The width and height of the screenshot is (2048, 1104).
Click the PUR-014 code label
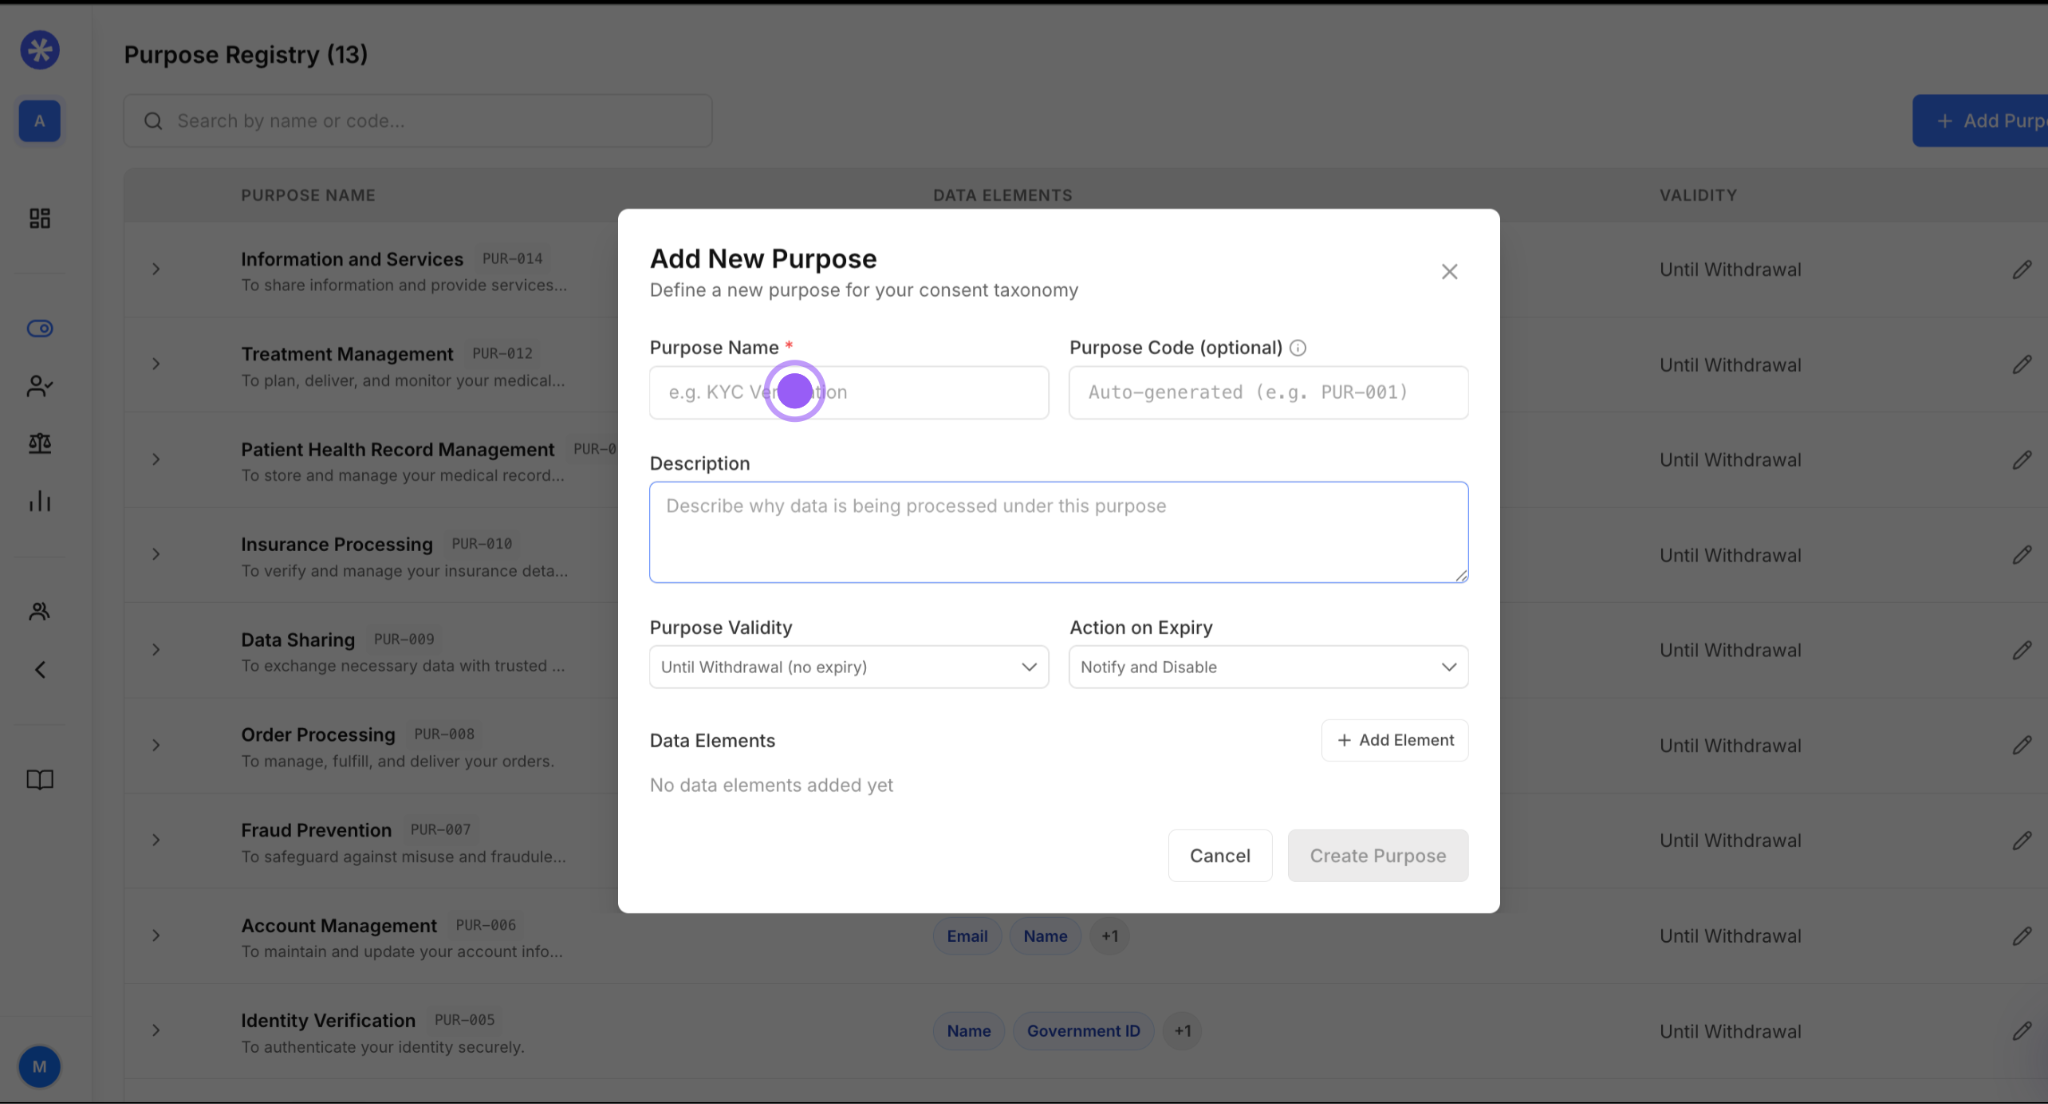click(x=512, y=259)
